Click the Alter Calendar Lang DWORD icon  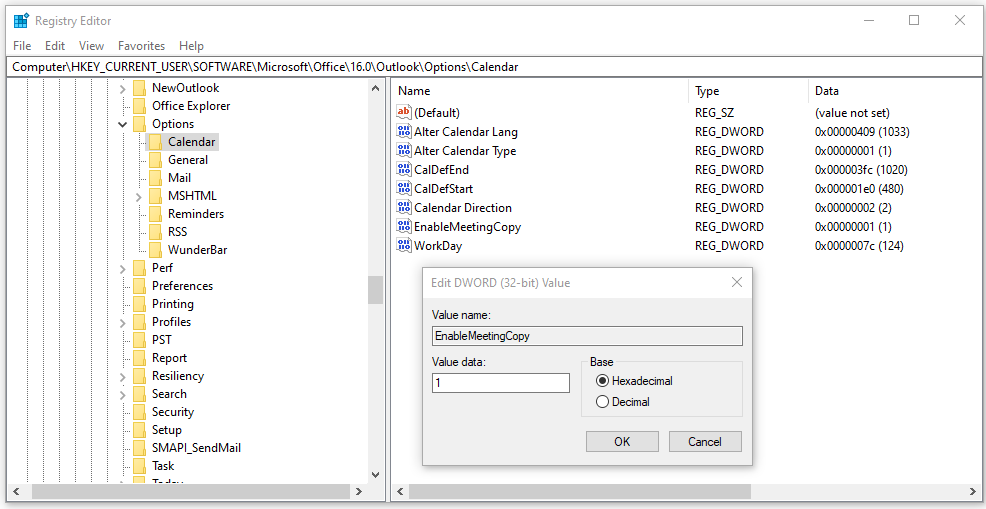tap(404, 131)
